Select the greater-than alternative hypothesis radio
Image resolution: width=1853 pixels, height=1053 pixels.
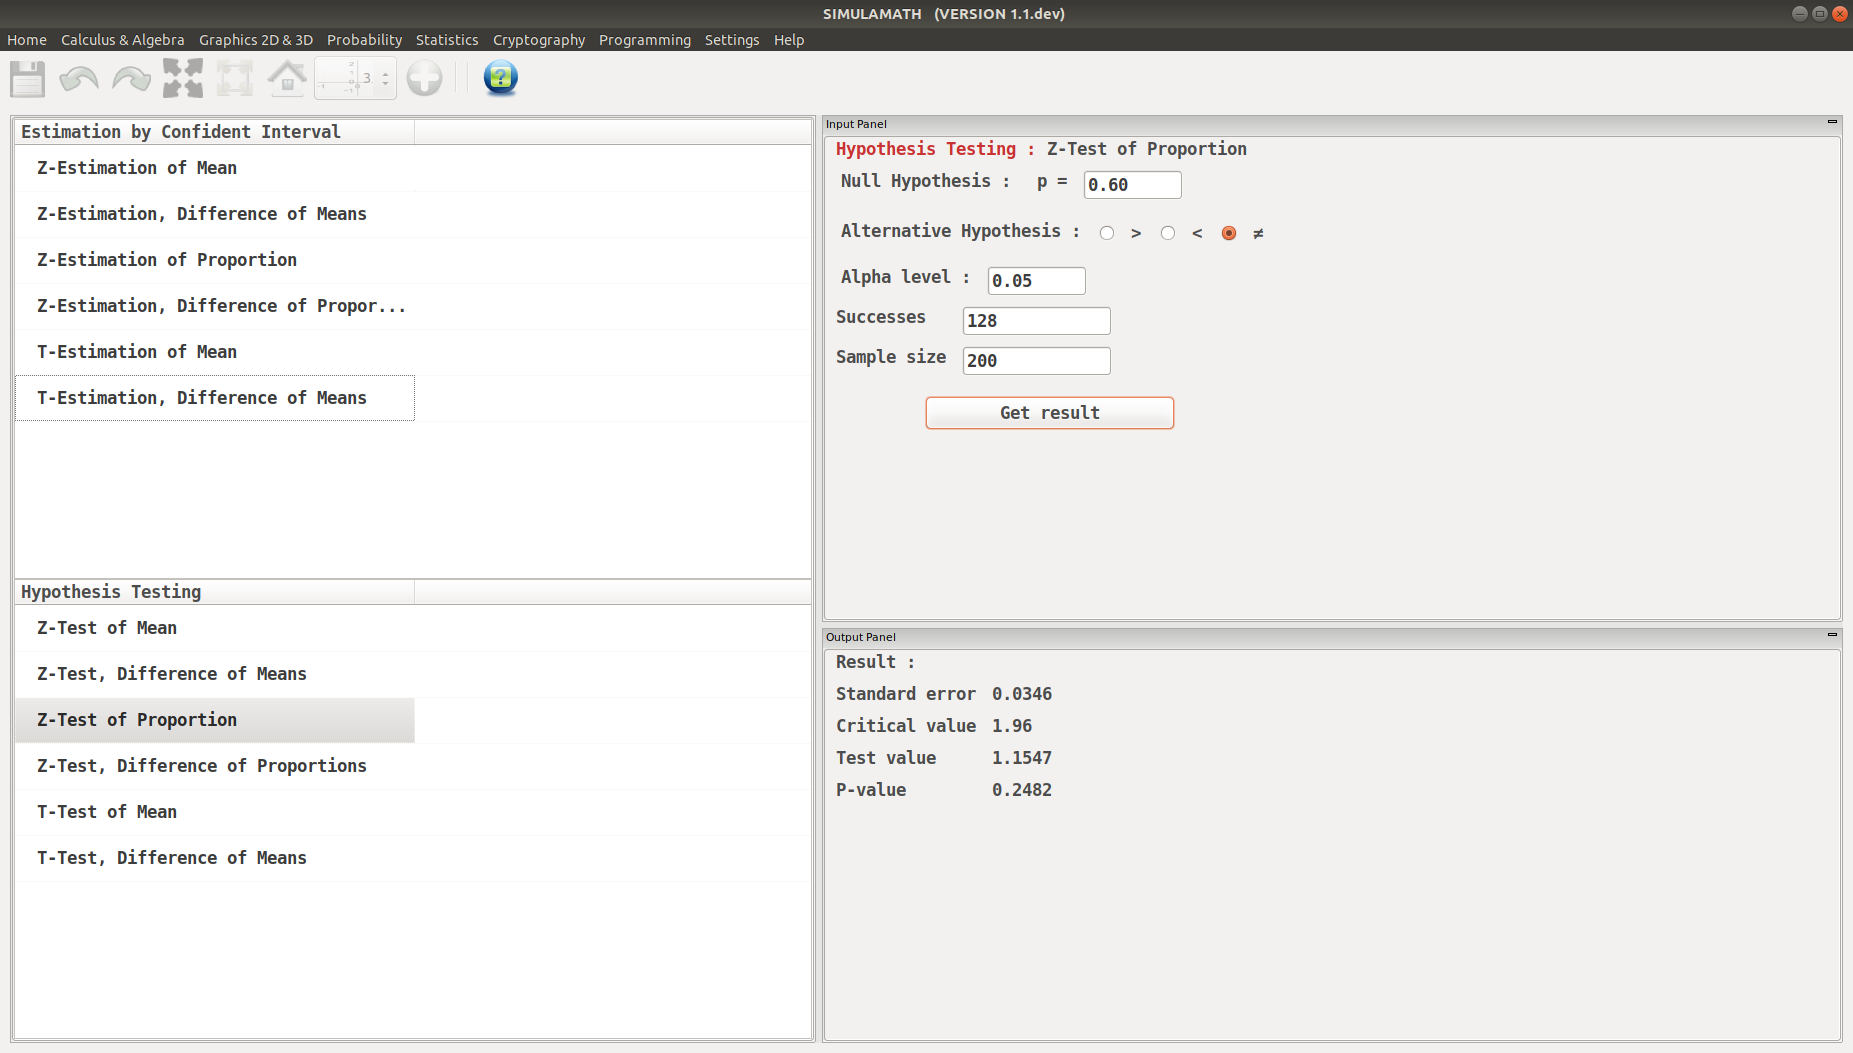click(1107, 233)
